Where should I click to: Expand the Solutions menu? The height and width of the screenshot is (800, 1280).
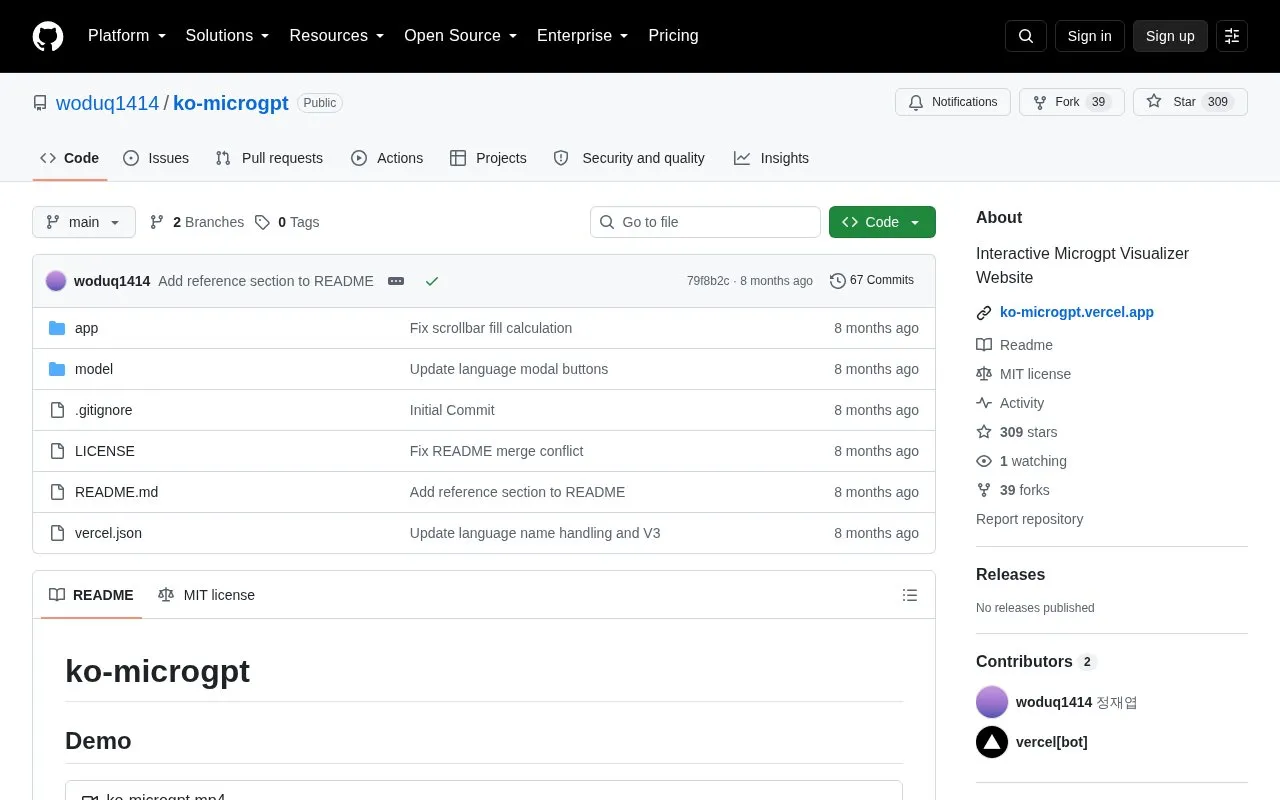228,36
